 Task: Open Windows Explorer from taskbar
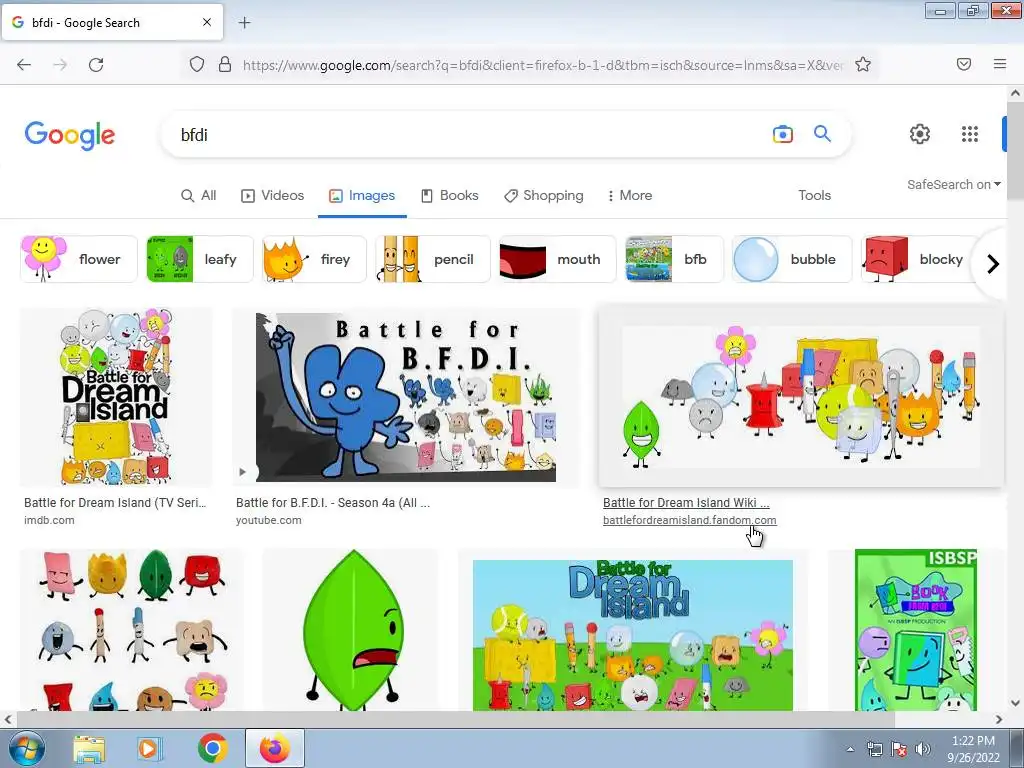point(89,748)
